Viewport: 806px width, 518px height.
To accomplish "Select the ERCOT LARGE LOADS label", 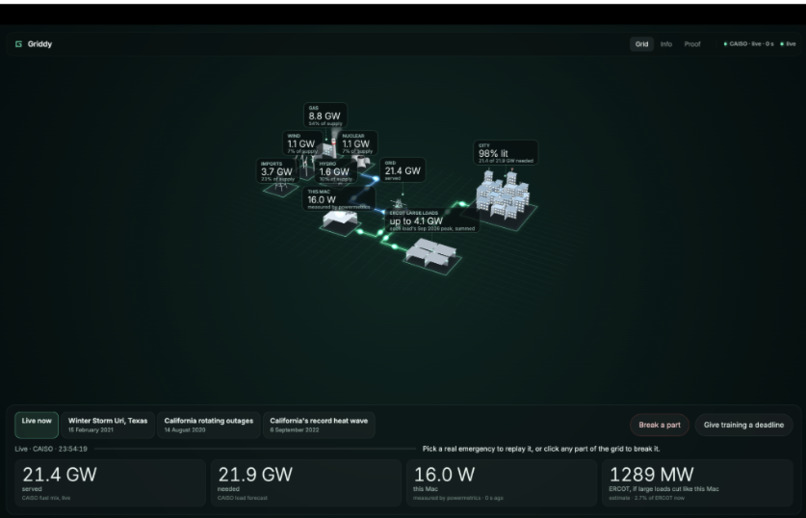I will click(x=432, y=220).
